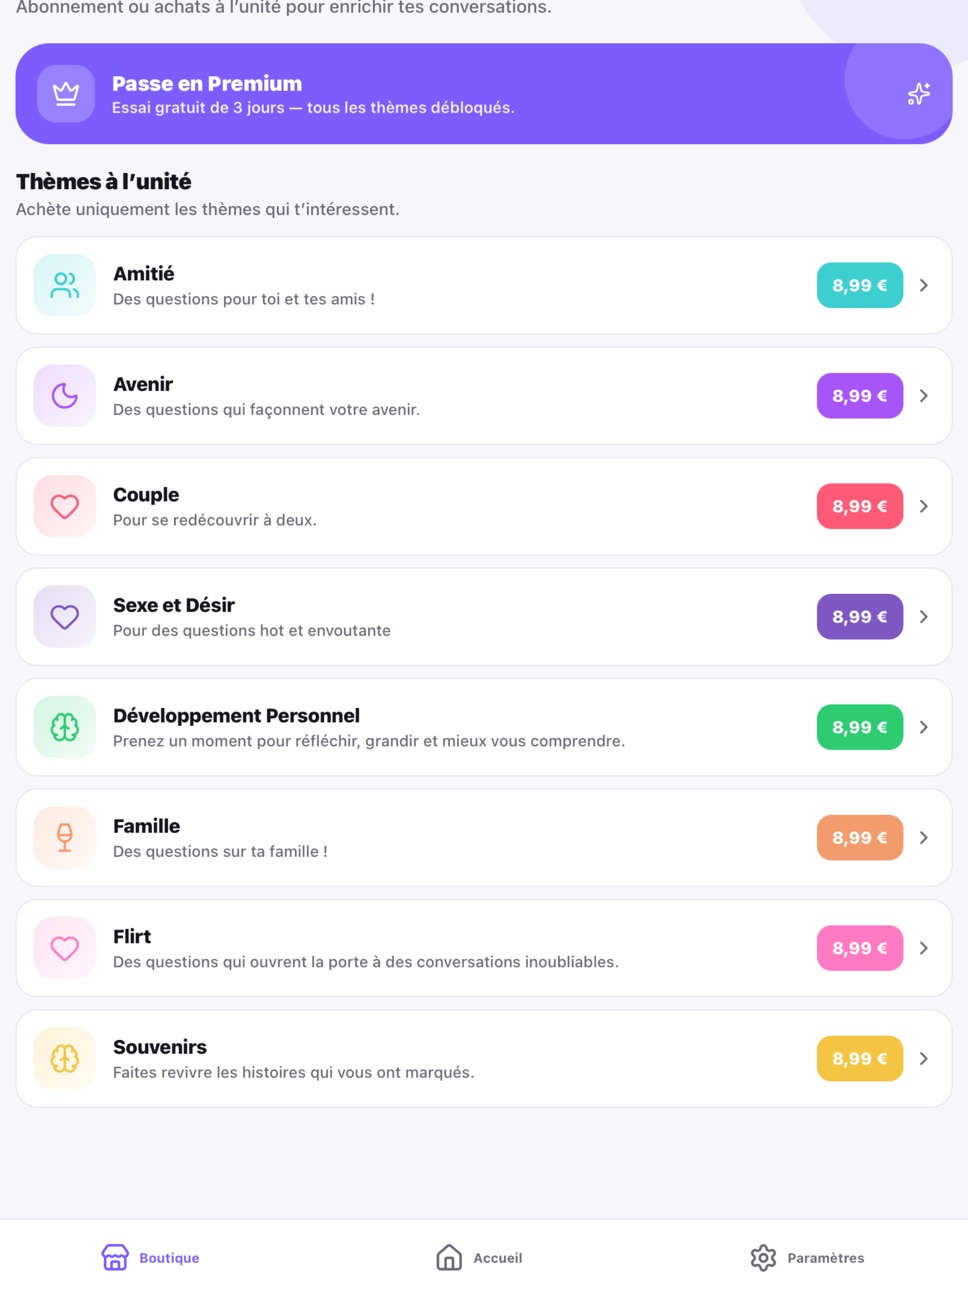Click the pink Flirt 8,99 € button
The height and width of the screenshot is (1290, 968).
point(860,948)
